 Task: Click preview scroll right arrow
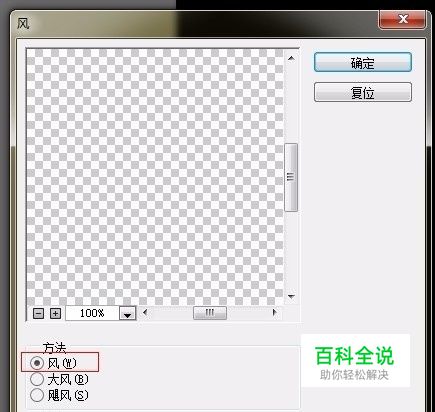(274, 313)
